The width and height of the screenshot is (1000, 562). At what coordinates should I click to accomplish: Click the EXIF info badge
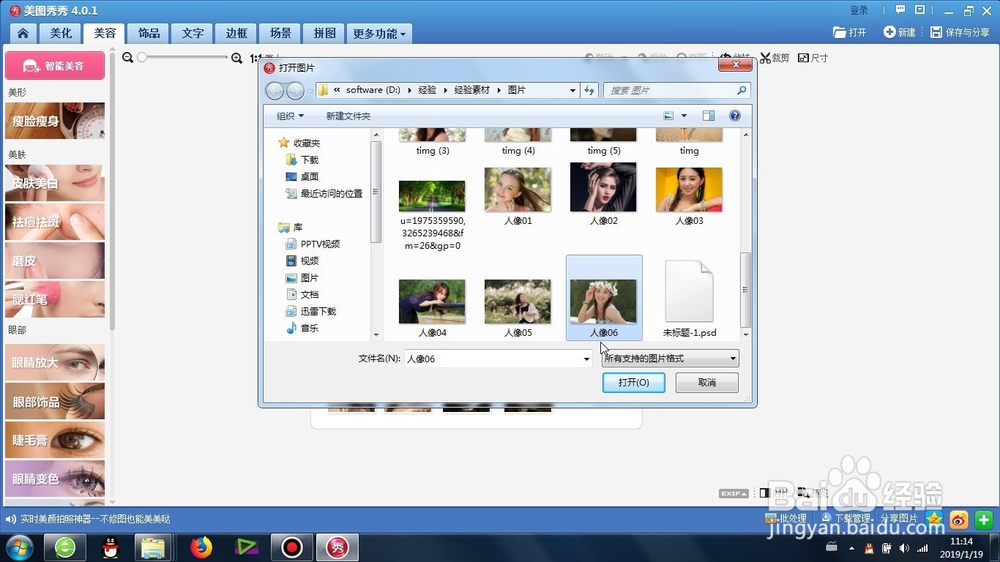(x=733, y=493)
